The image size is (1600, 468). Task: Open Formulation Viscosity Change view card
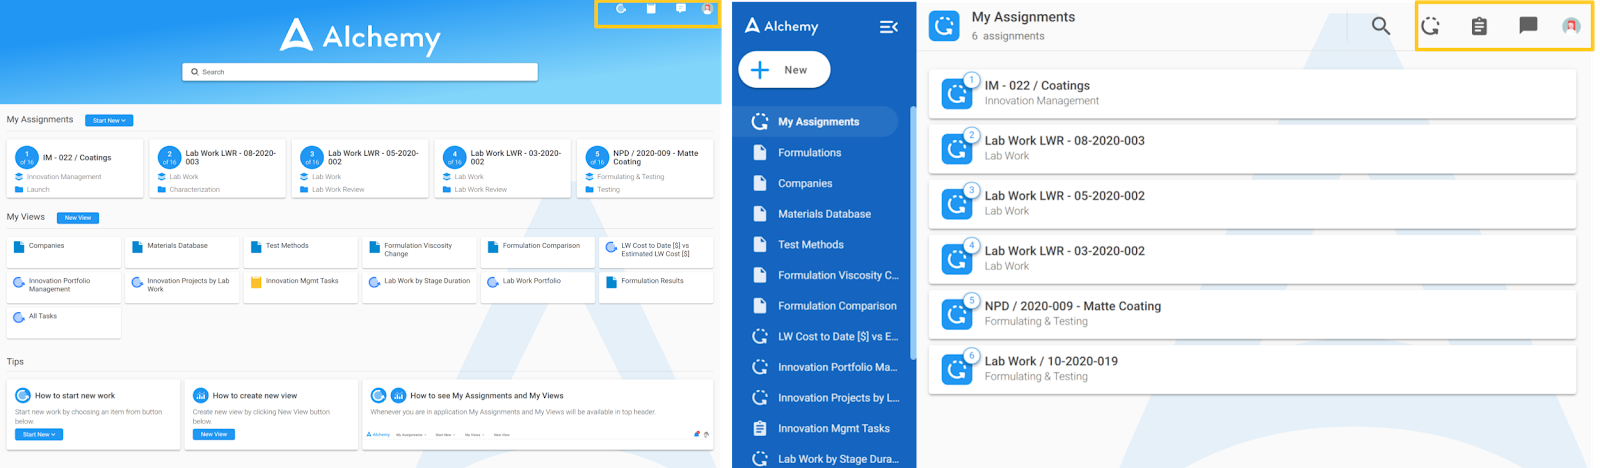click(x=419, y=252)
